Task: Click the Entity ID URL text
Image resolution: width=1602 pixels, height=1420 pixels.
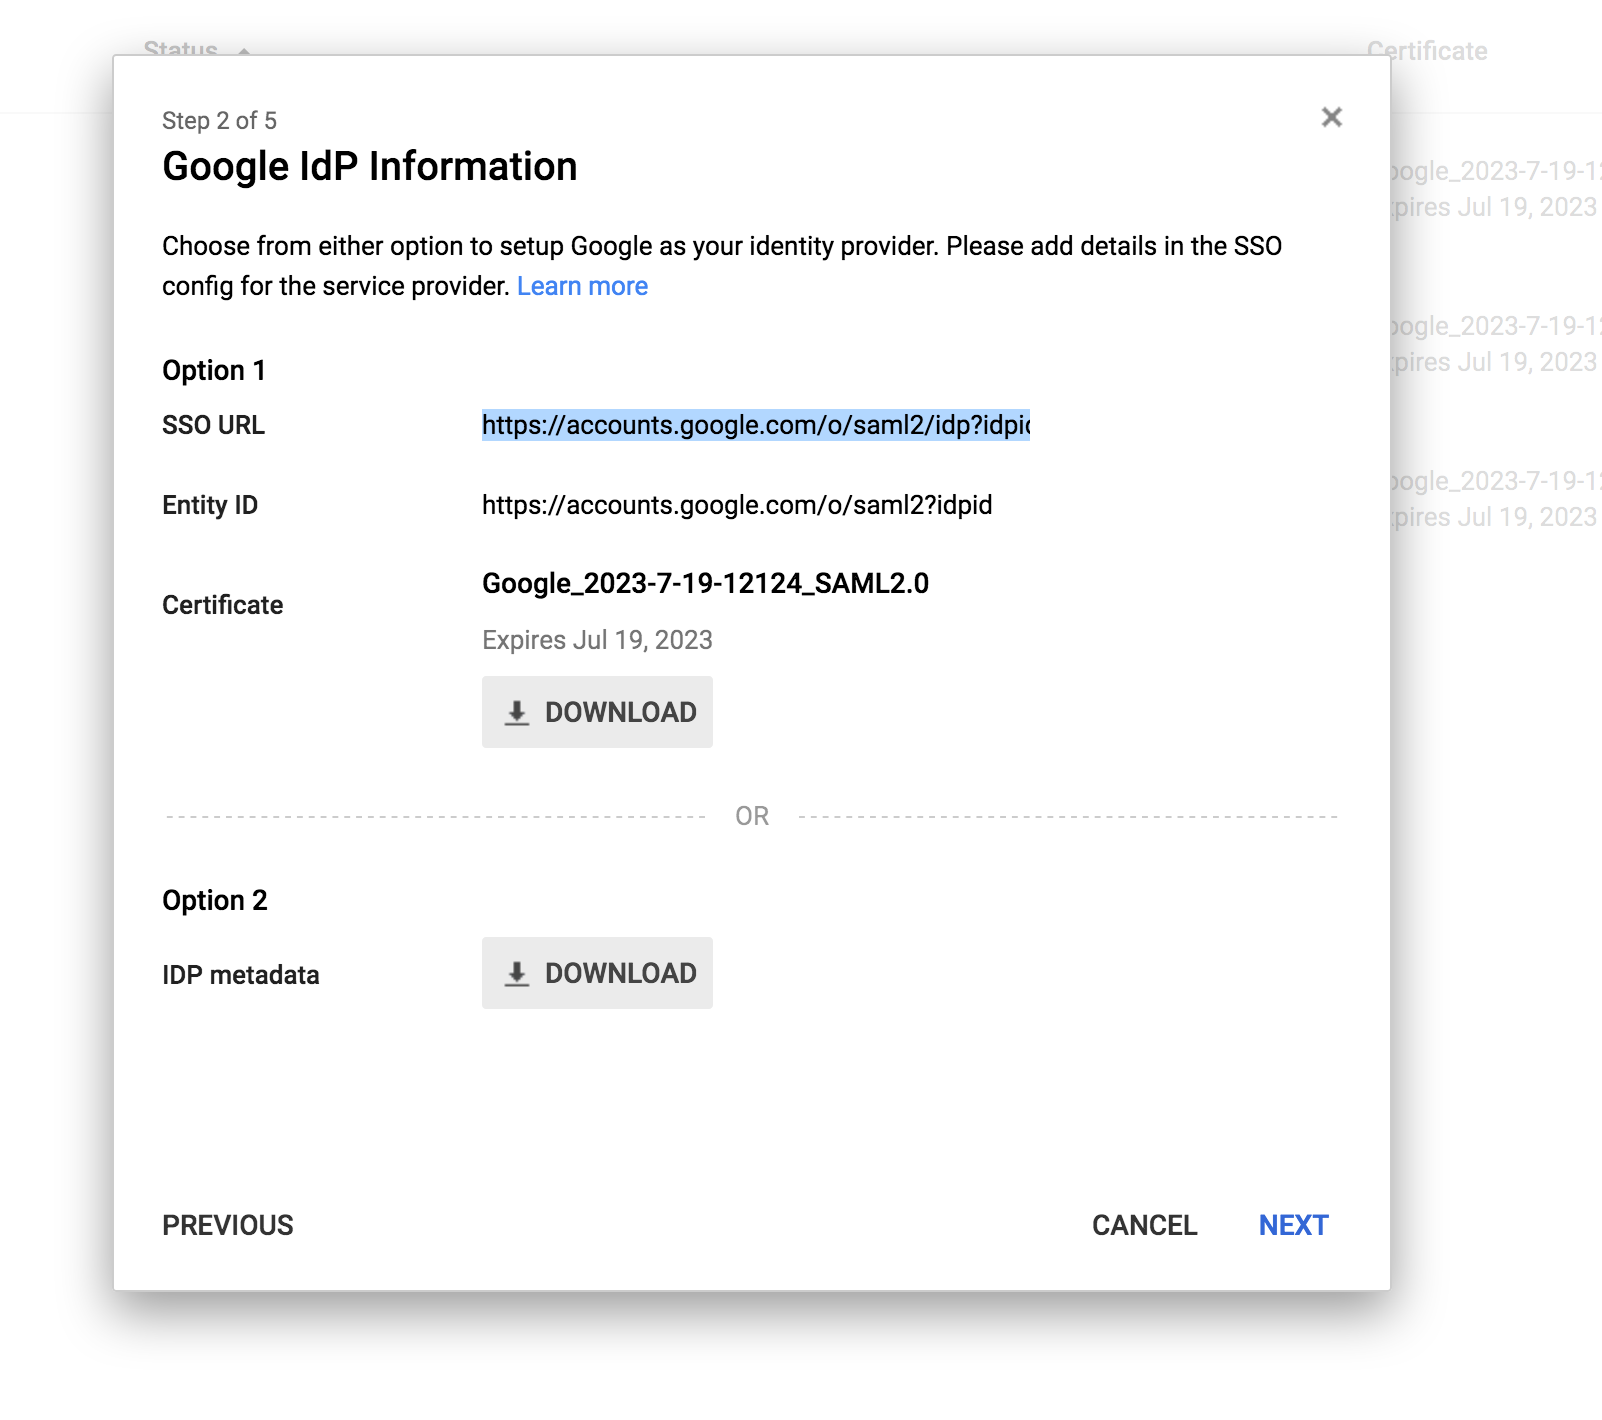Action: [x=735, y=505]
